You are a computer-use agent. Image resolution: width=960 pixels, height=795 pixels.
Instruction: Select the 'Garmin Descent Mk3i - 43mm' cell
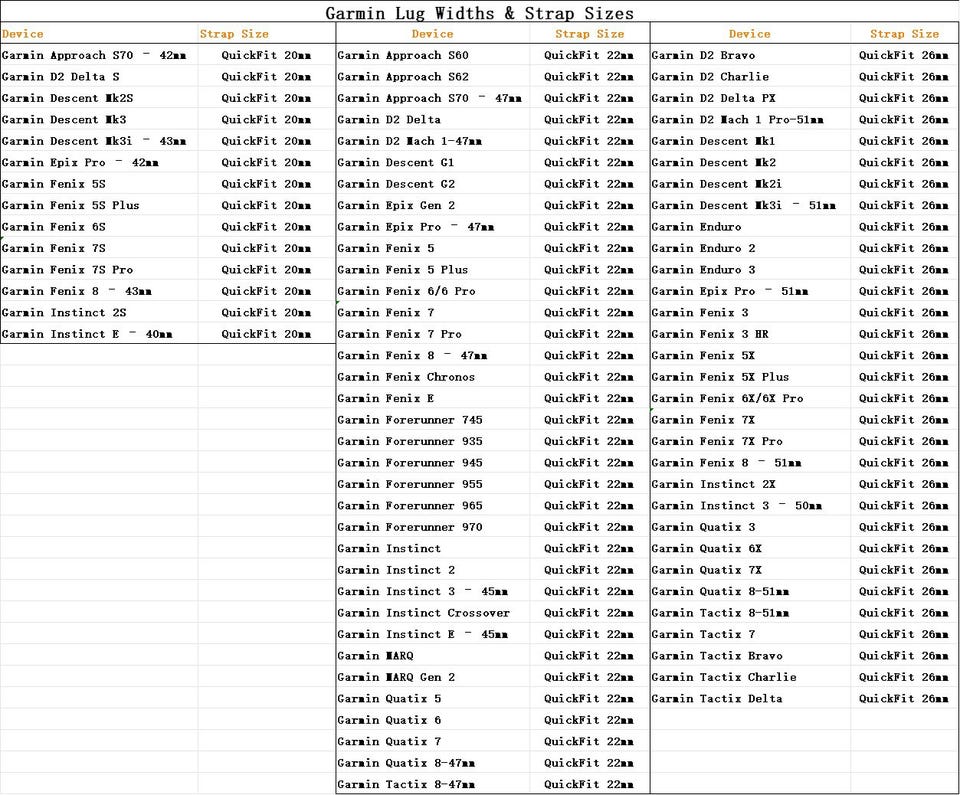coord(99,141)
